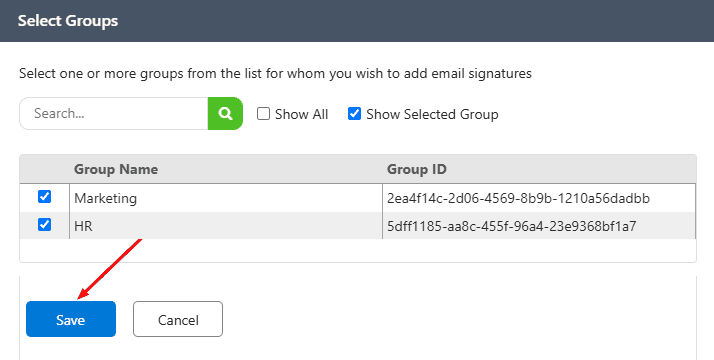This screenshot has height=360, width=714.
Task: Uncheck the Marketing group checkbox
Action: pyautogui.click(x=44, y=197)
